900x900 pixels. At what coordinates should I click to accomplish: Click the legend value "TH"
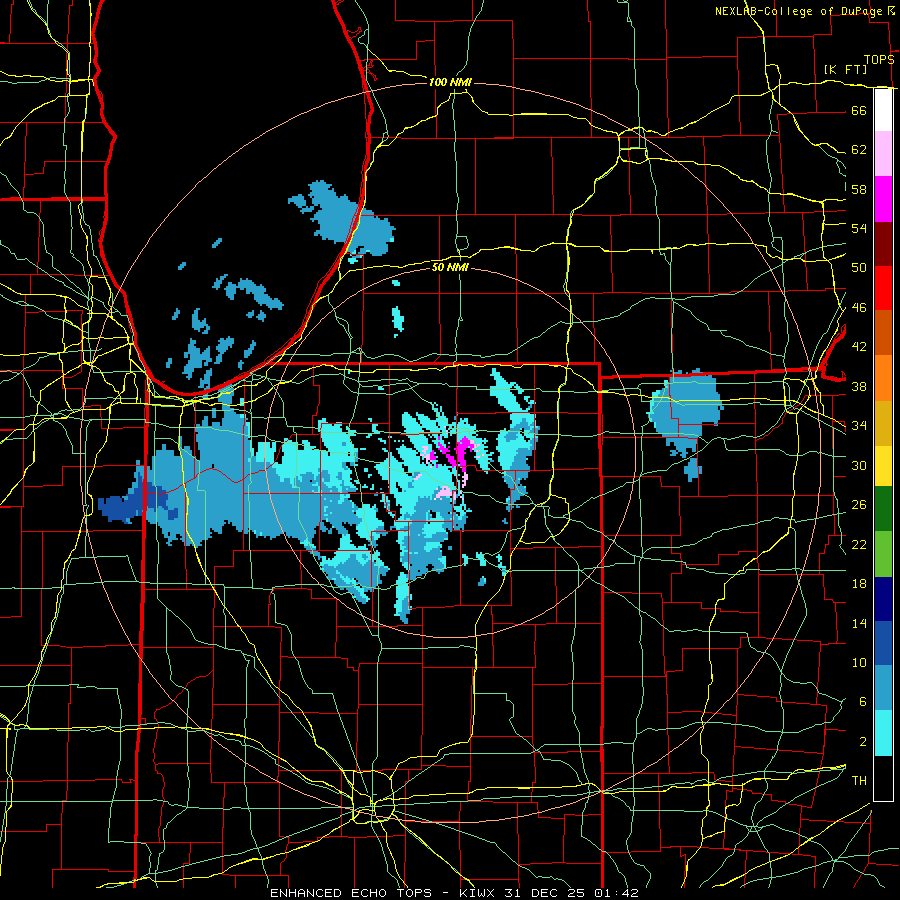coord(859,780)
